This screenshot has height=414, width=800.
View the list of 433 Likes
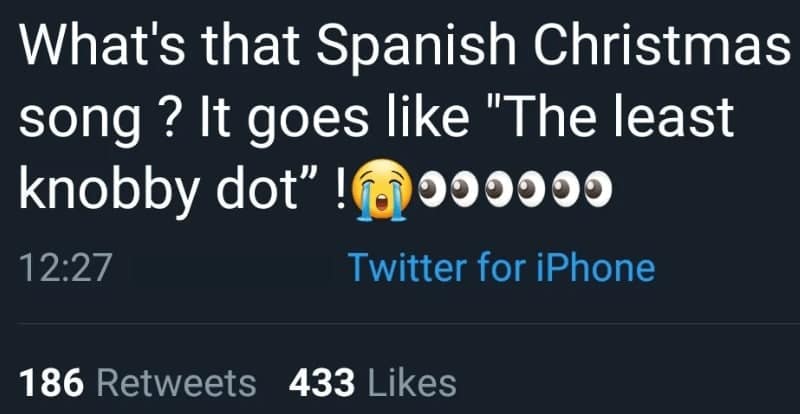click(x=372, y=382)
